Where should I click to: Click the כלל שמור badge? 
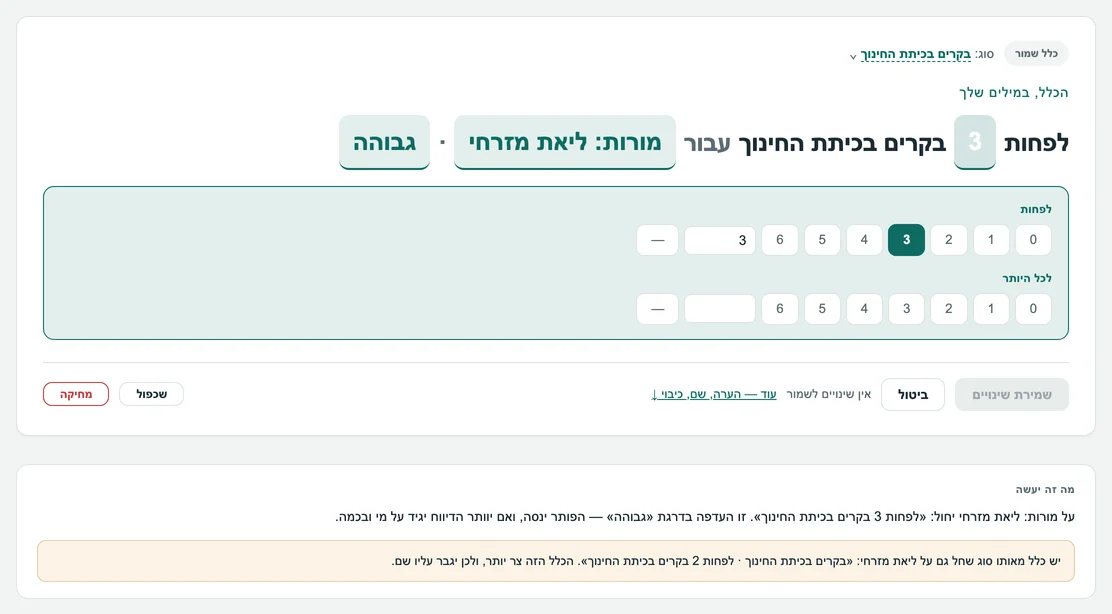coord(1036,54)
